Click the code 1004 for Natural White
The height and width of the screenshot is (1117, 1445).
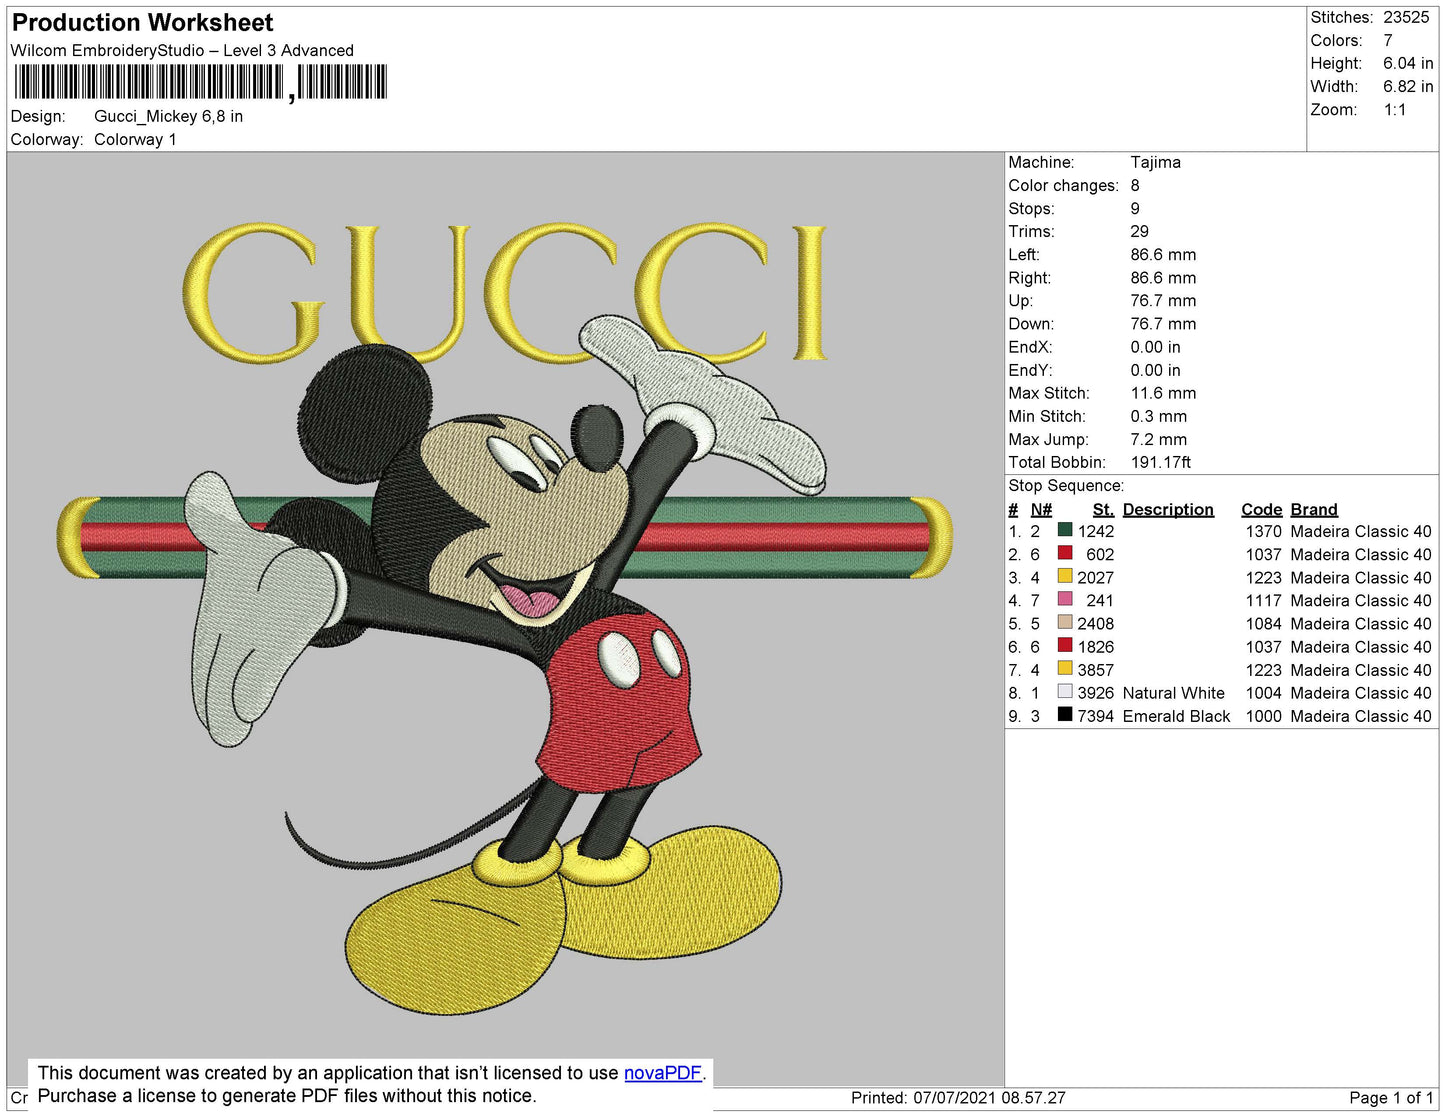coord(1263,692)
